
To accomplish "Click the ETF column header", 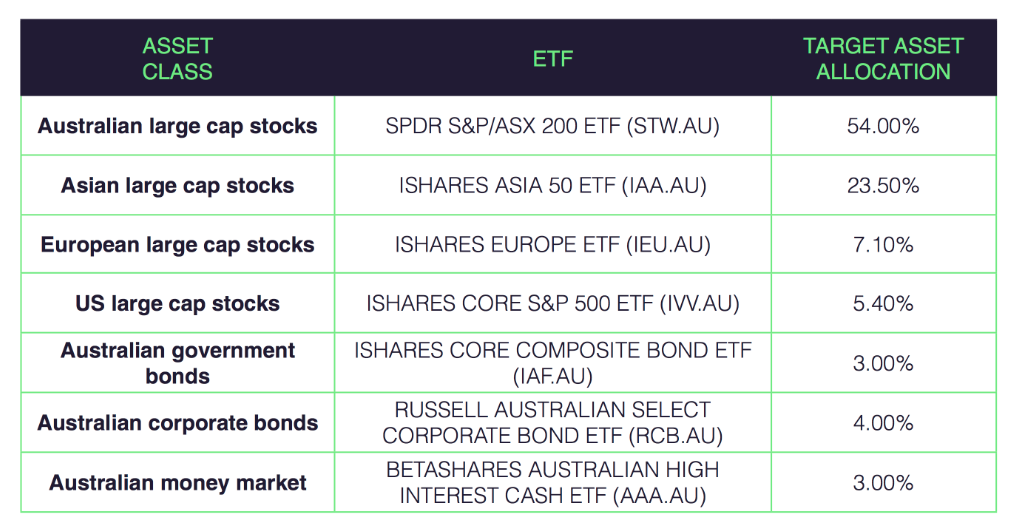I will (x=552, y=59).
